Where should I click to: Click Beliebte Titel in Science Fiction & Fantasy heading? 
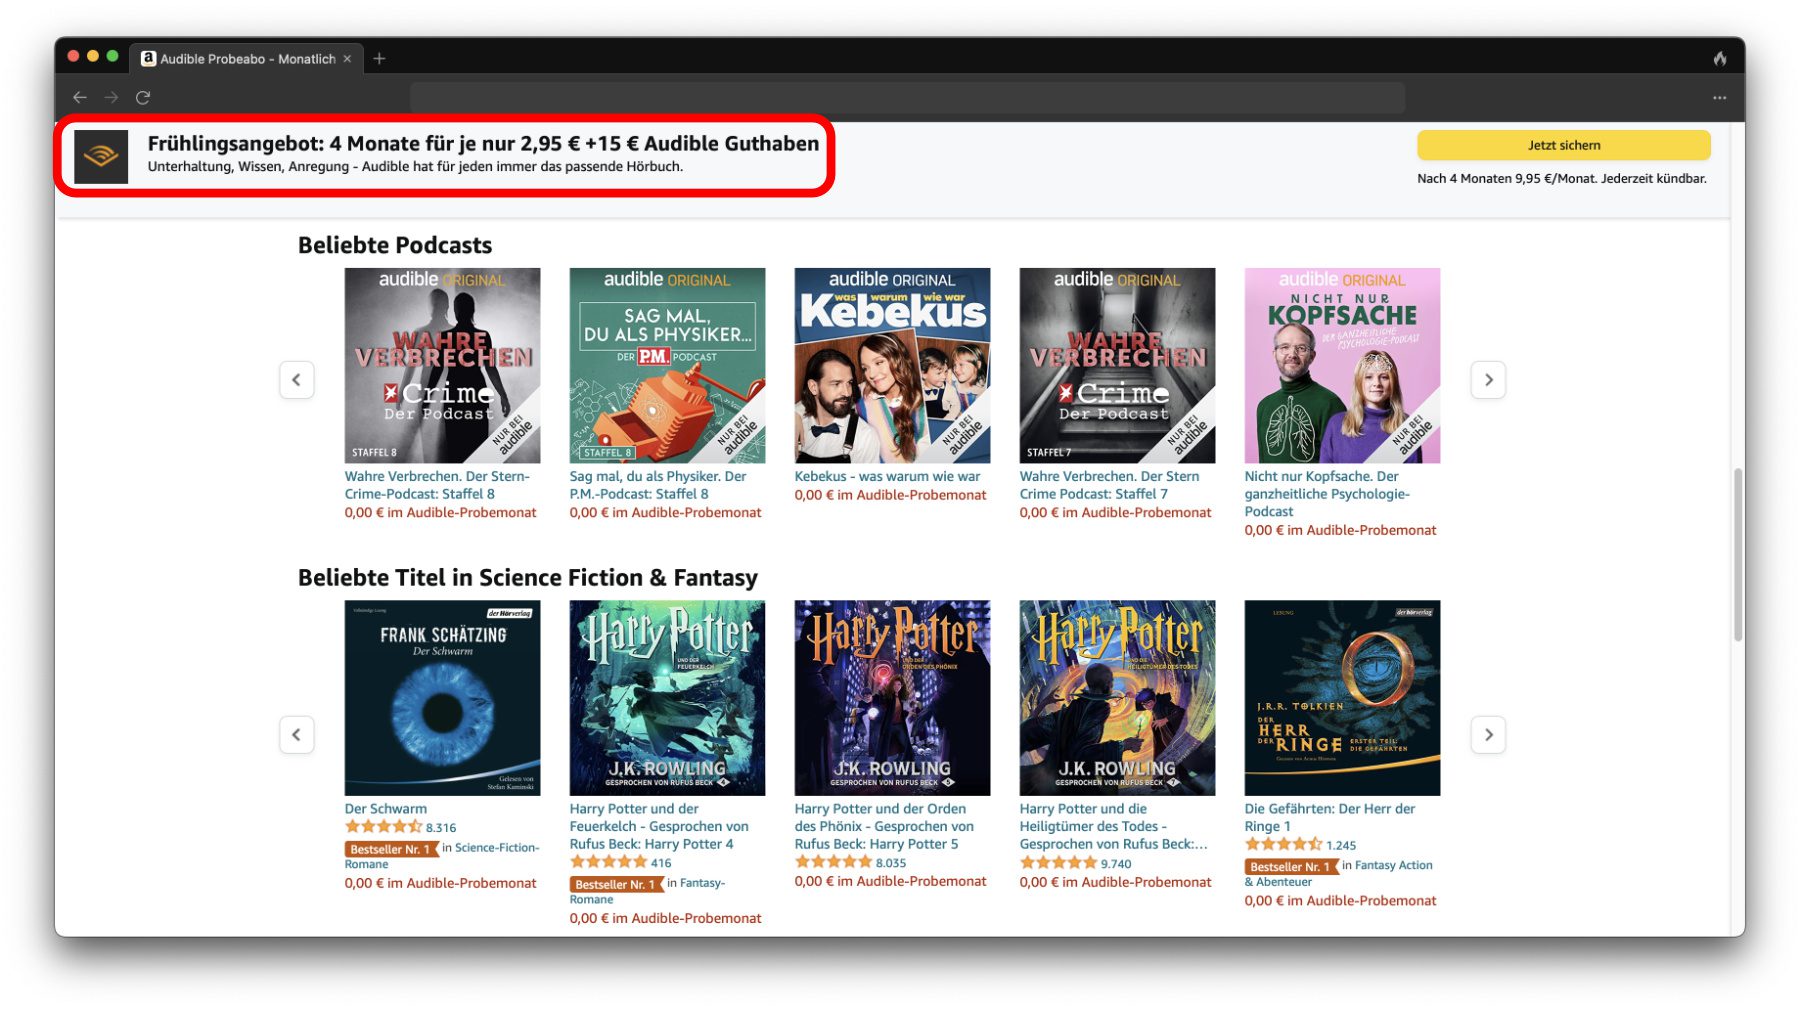coord(528,578)
